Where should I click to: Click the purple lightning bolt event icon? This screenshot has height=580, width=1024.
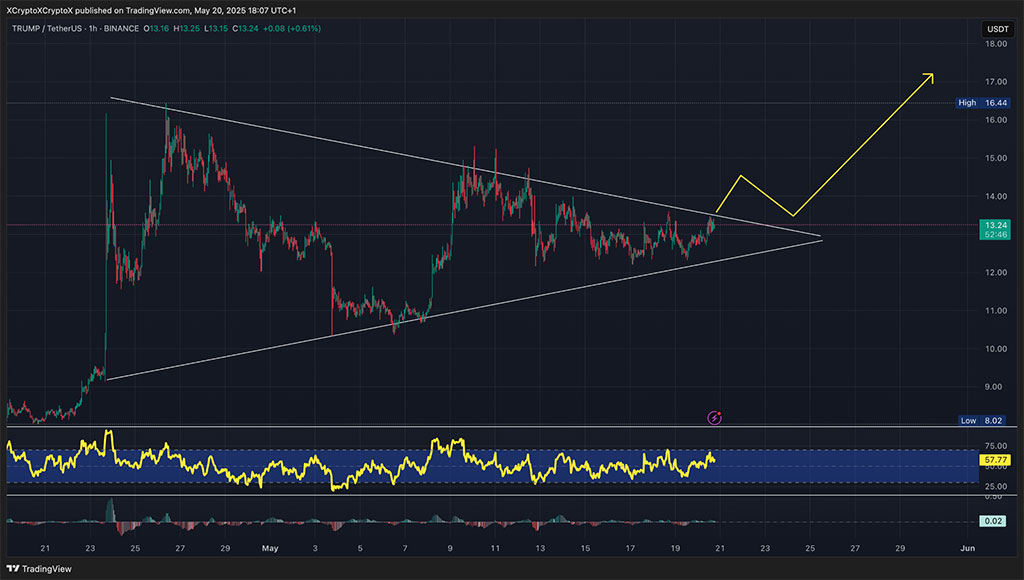click(714, 417)
